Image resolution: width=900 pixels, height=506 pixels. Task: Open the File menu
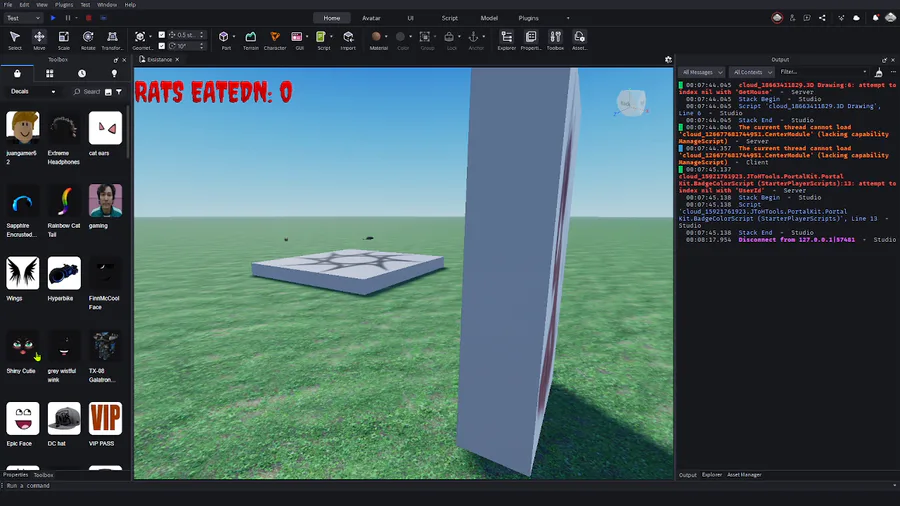point(8,5)
